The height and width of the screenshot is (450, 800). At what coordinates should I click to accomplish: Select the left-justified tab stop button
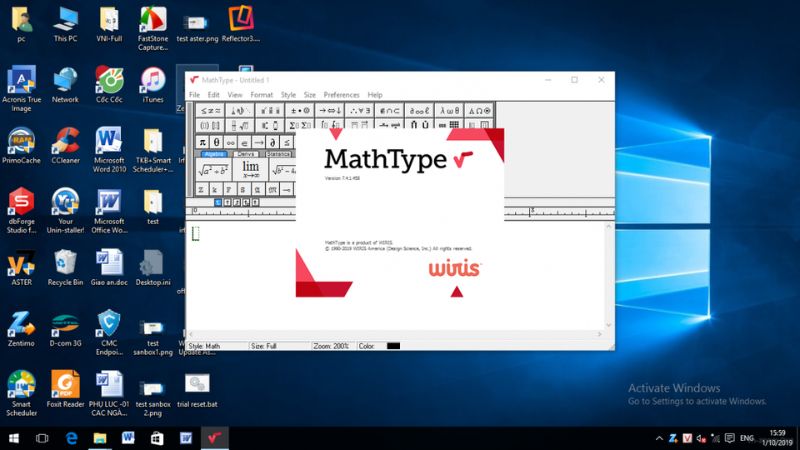point(218,203)
